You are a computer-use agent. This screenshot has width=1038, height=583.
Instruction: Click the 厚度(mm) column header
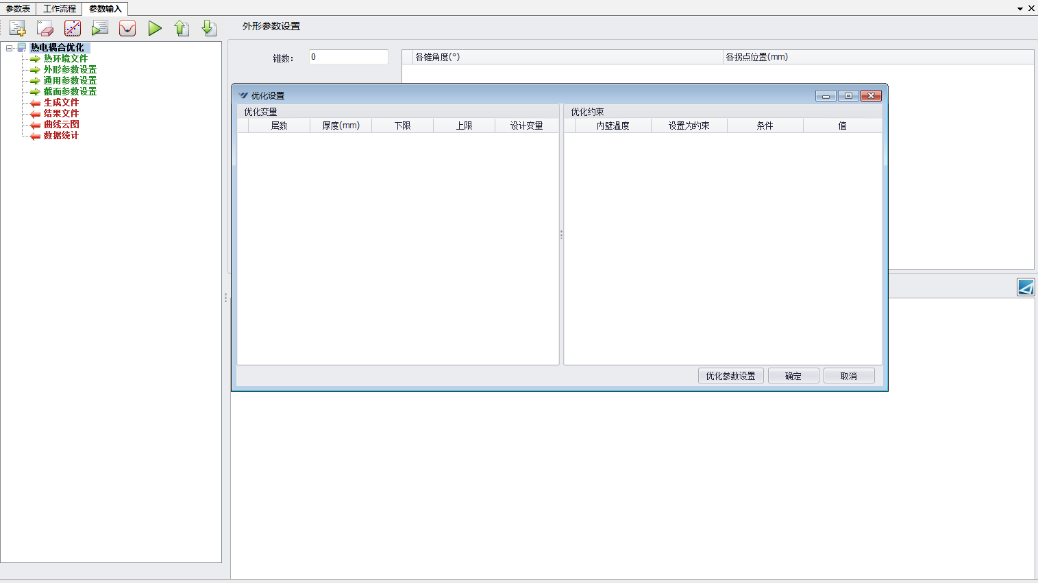tap(340, 126)
